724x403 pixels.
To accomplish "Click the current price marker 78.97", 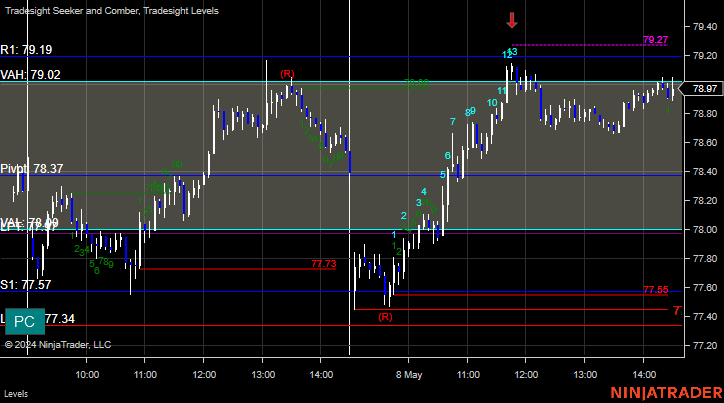I will [705, 89].
